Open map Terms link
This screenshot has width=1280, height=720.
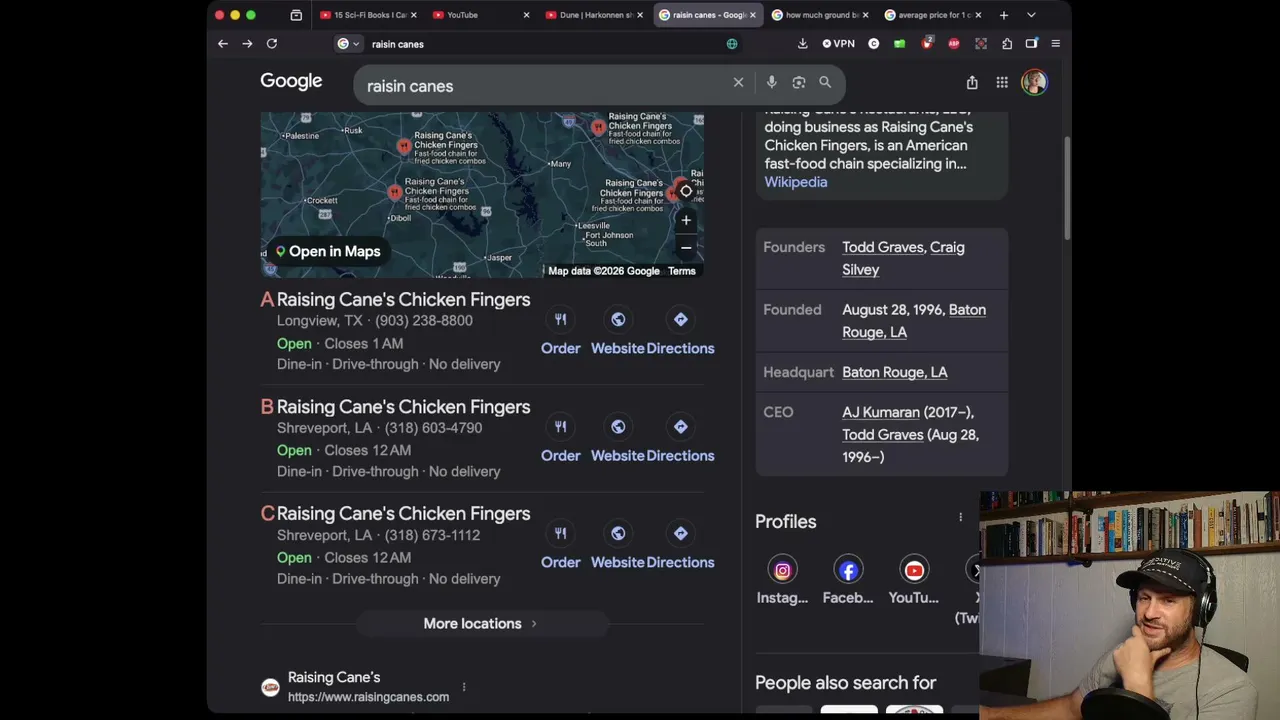click(x=681, y=271)
